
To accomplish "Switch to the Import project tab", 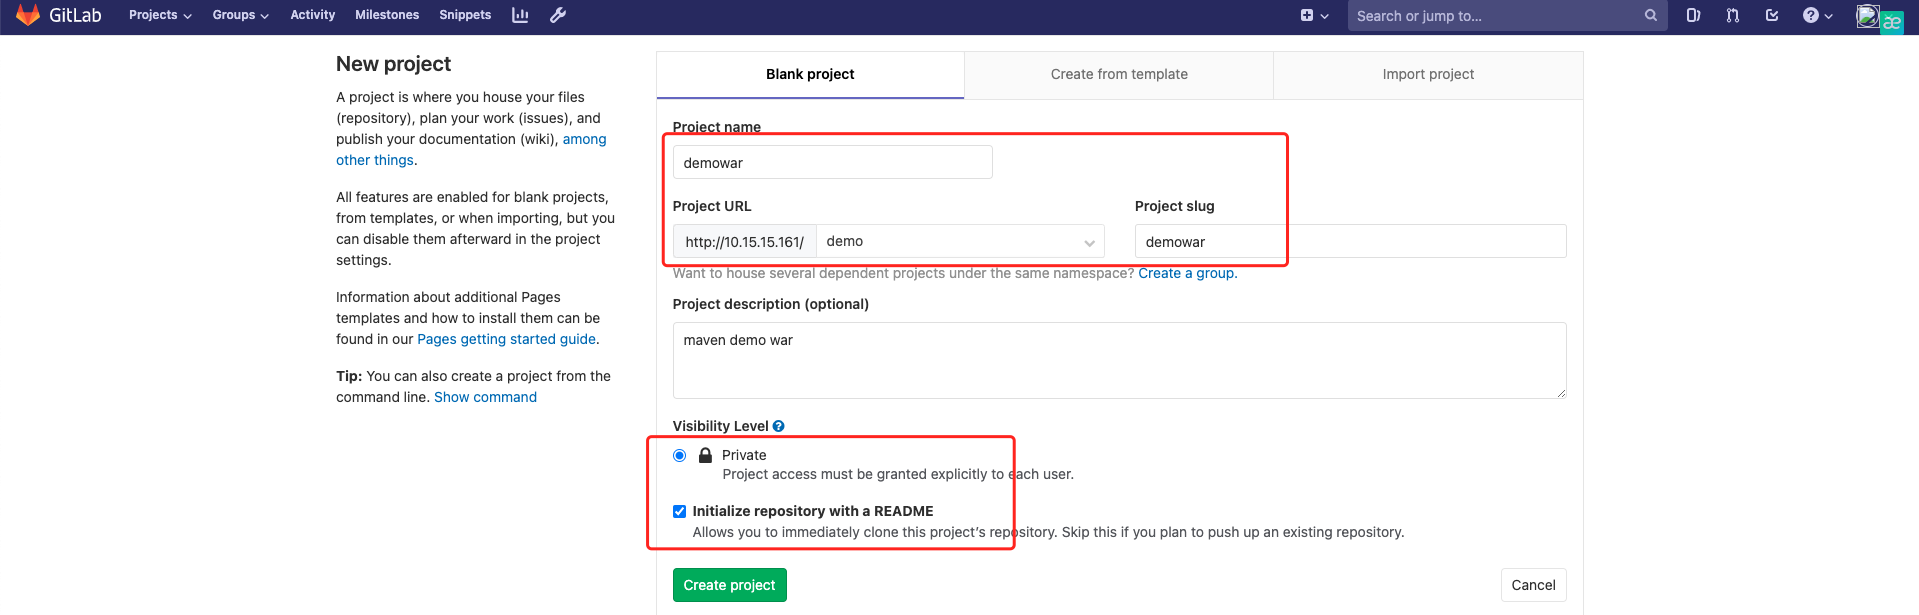I will tap(1428, 74).
